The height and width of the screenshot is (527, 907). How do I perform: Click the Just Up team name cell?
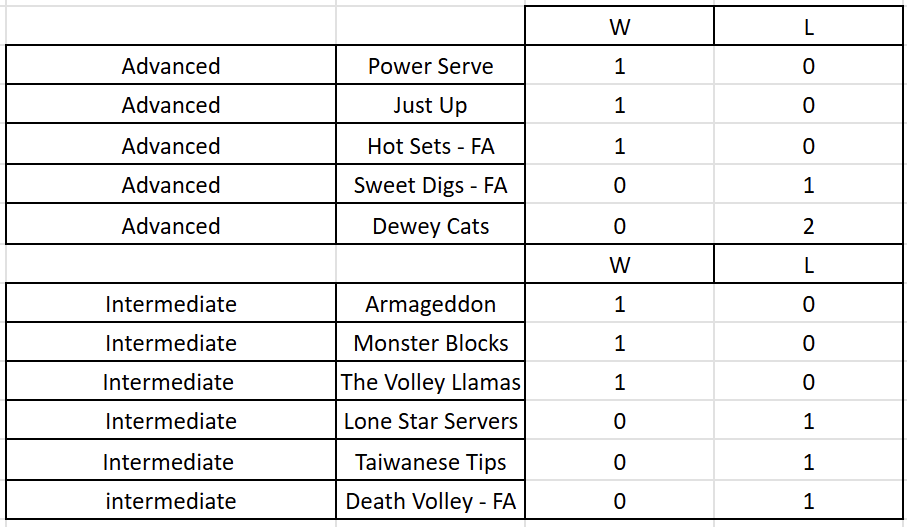coord(430,105)
